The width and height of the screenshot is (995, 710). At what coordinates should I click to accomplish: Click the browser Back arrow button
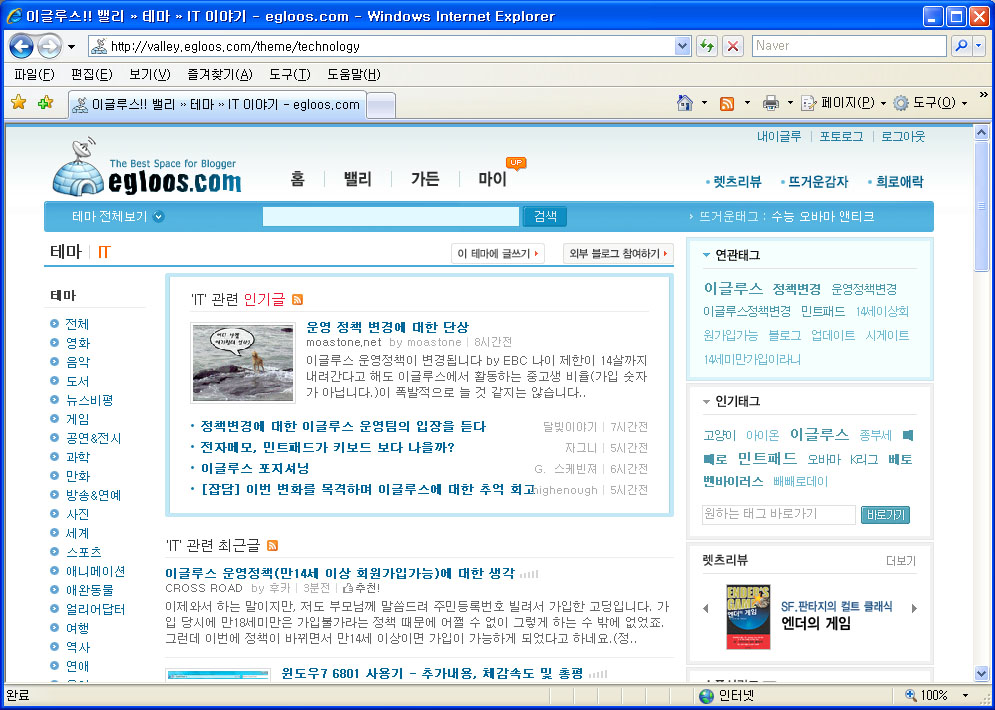pyautogui.click(x=21, y=46)
